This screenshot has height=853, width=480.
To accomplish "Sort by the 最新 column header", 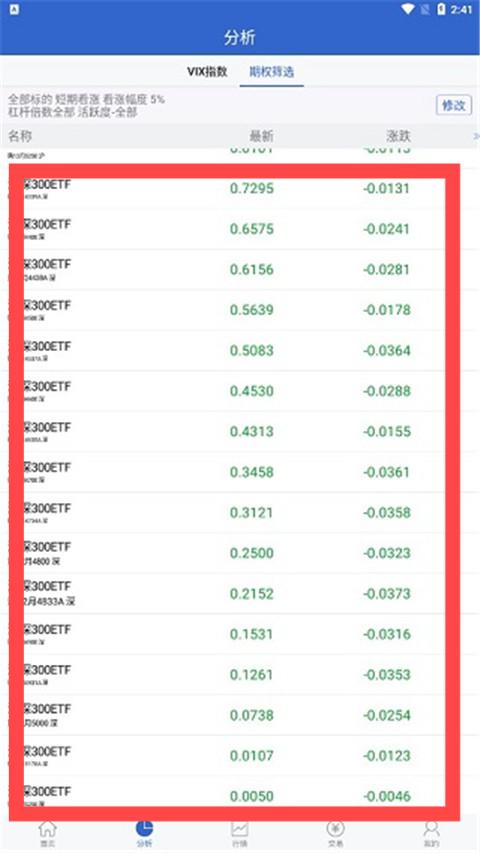I will tap(261, 136).
